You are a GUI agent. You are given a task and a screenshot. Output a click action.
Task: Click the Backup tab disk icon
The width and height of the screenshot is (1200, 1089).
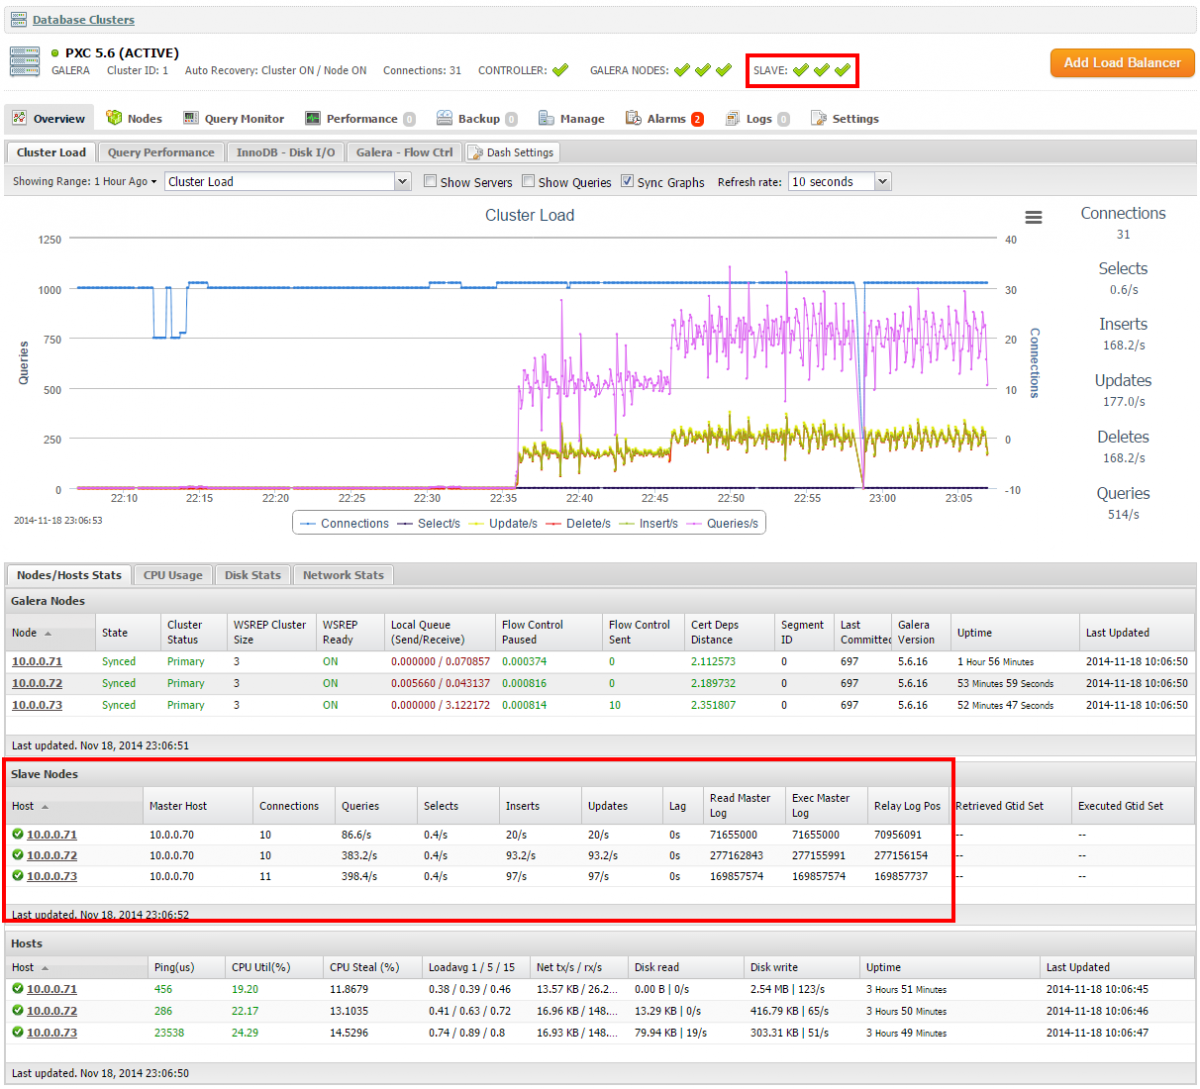445,118
